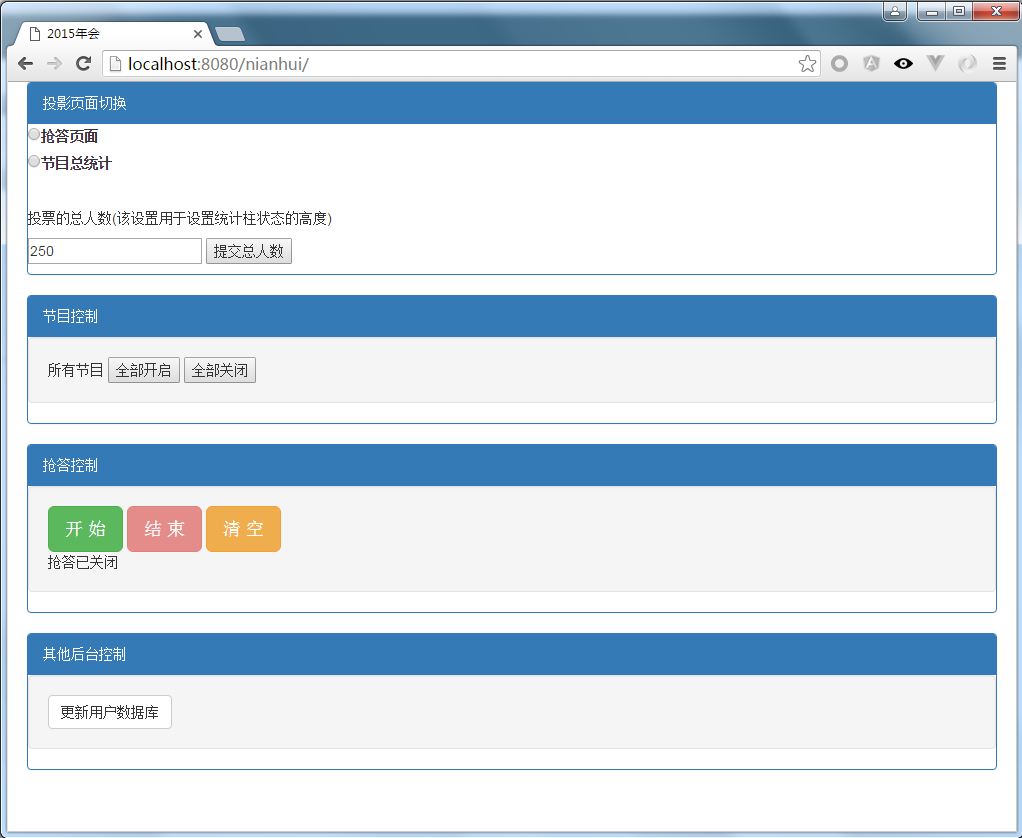This screenshot has height=838, width=1022.
Task: Click the Chrome user profile icon
Action: point(895,11)
